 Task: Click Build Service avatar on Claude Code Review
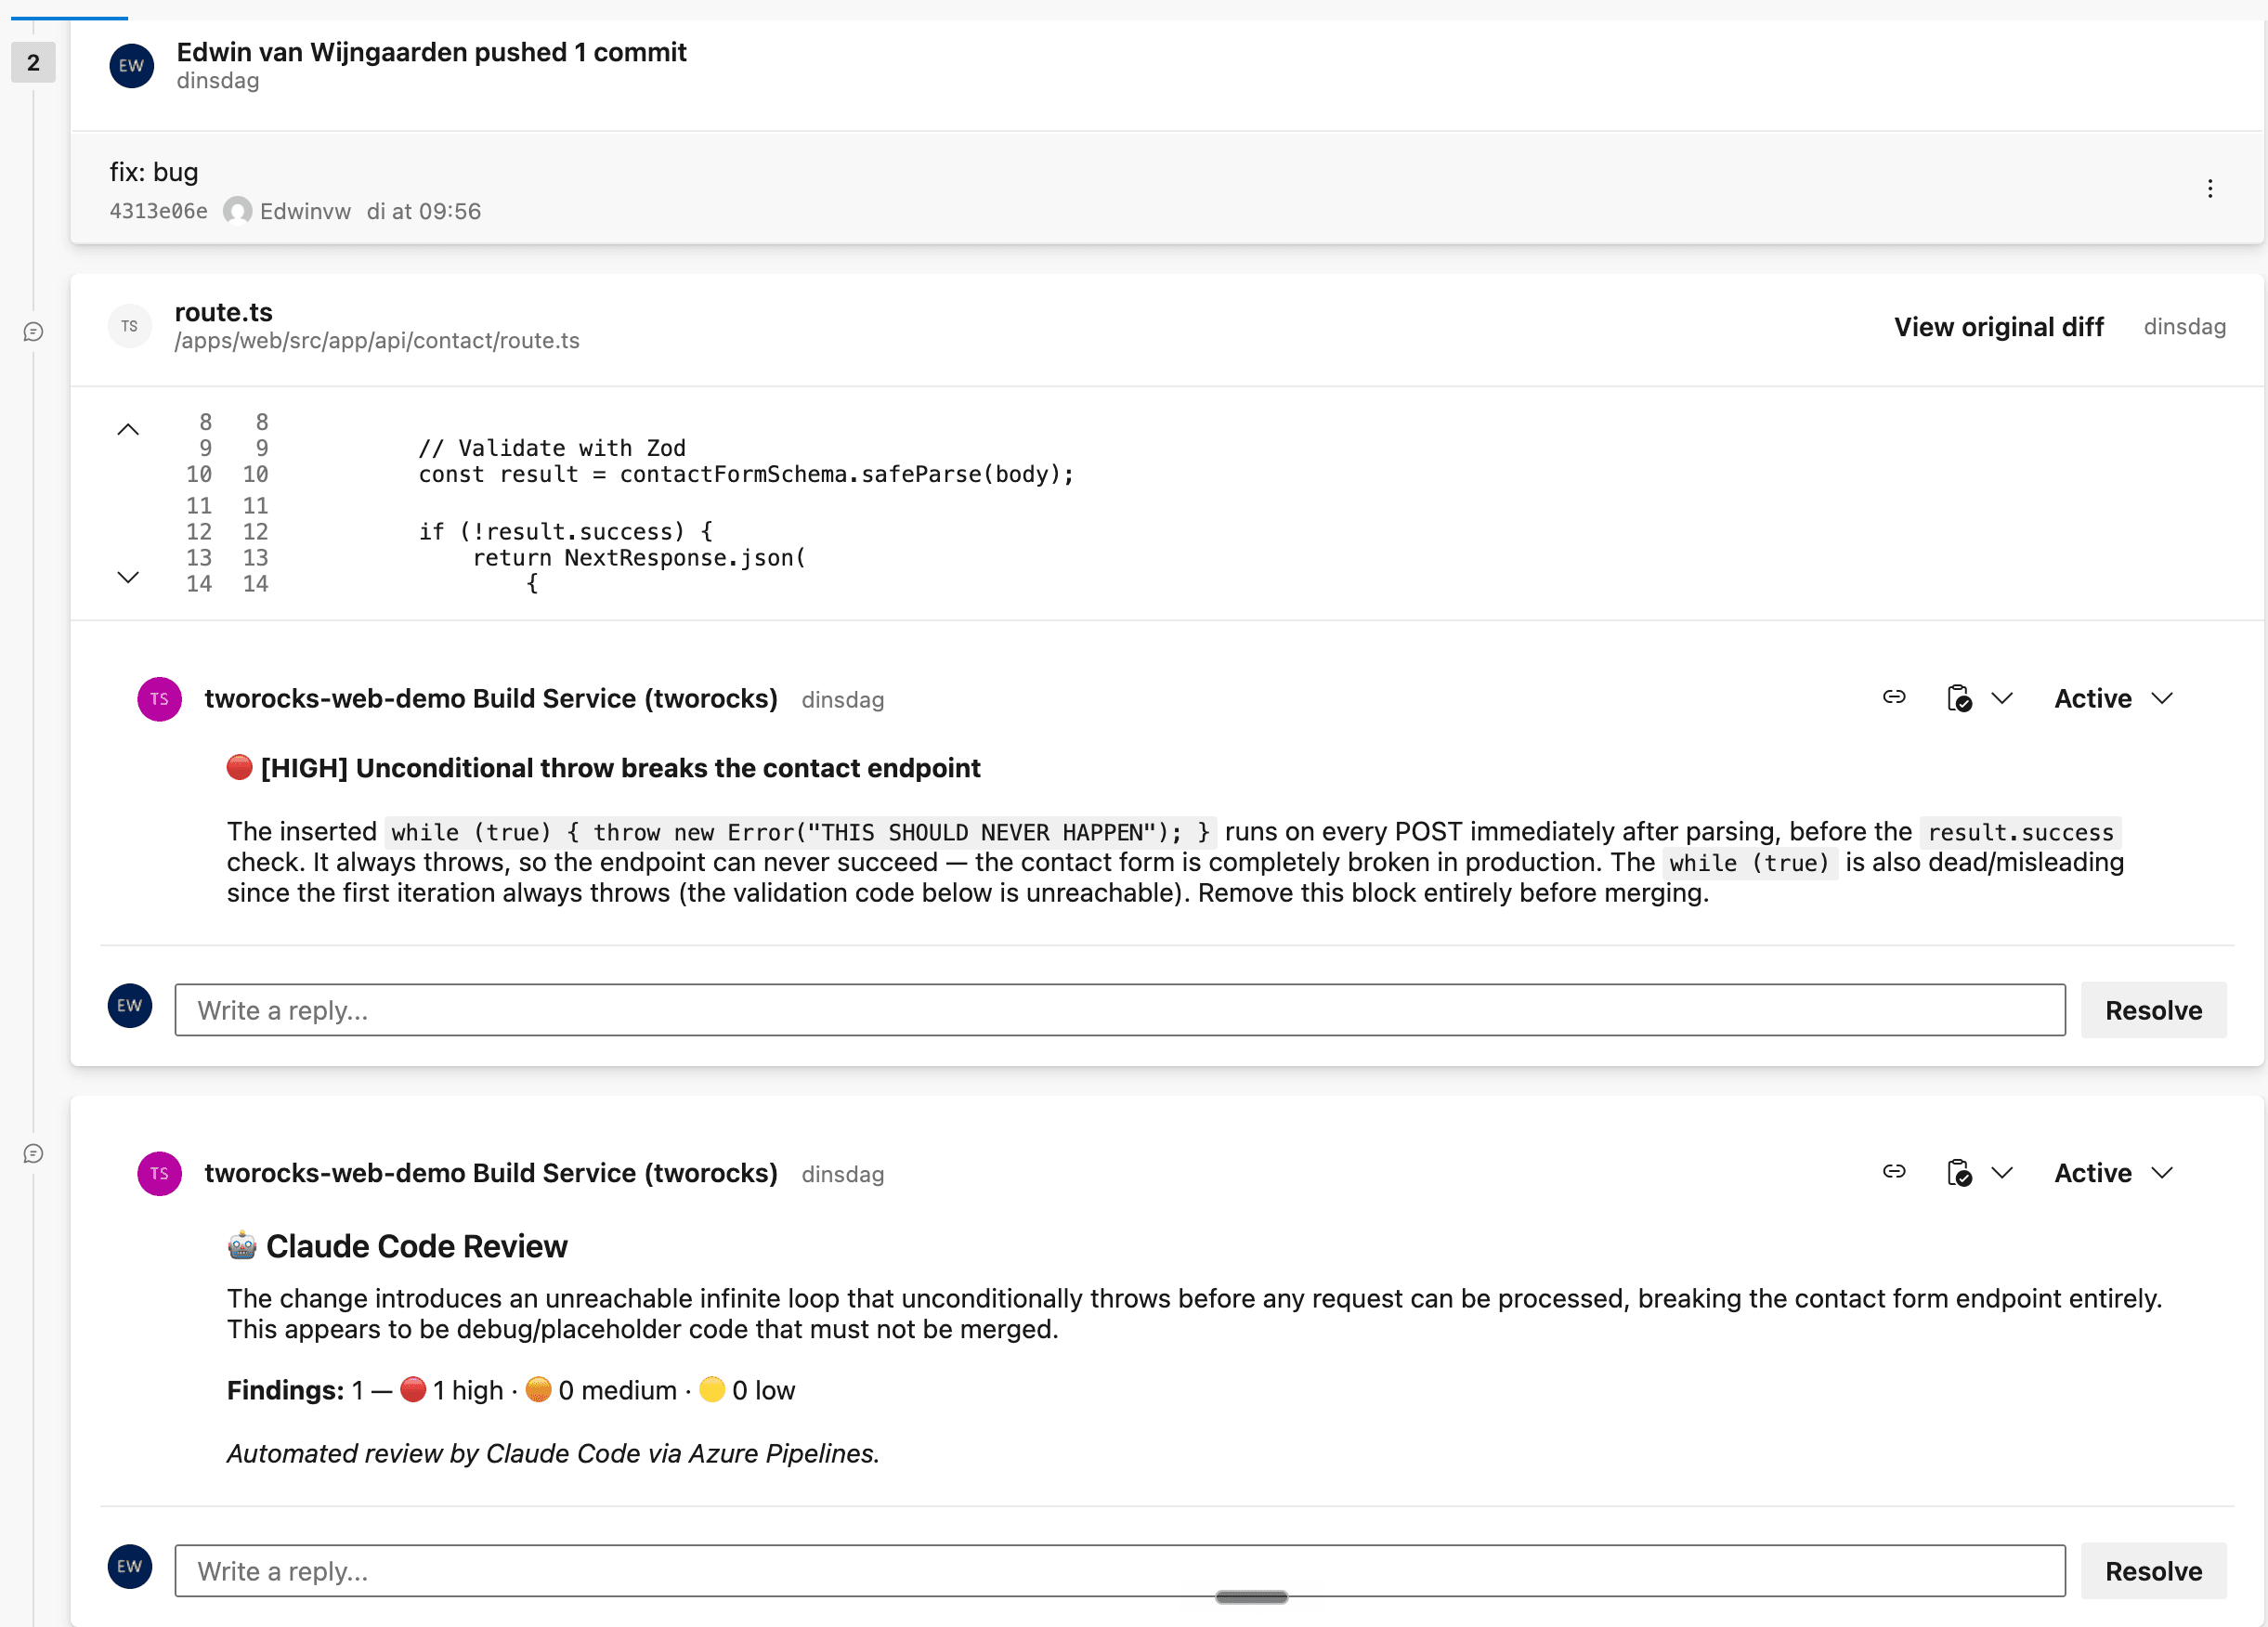click(x=160, y=1173)
